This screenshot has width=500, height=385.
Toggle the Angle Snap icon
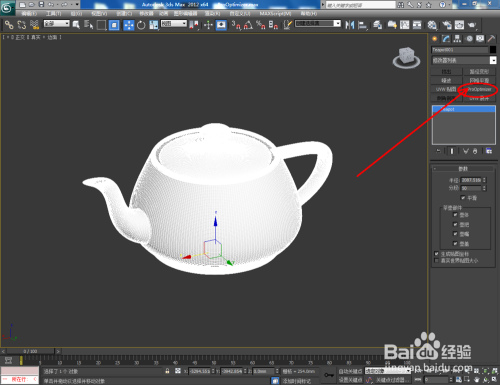point(248,25)
